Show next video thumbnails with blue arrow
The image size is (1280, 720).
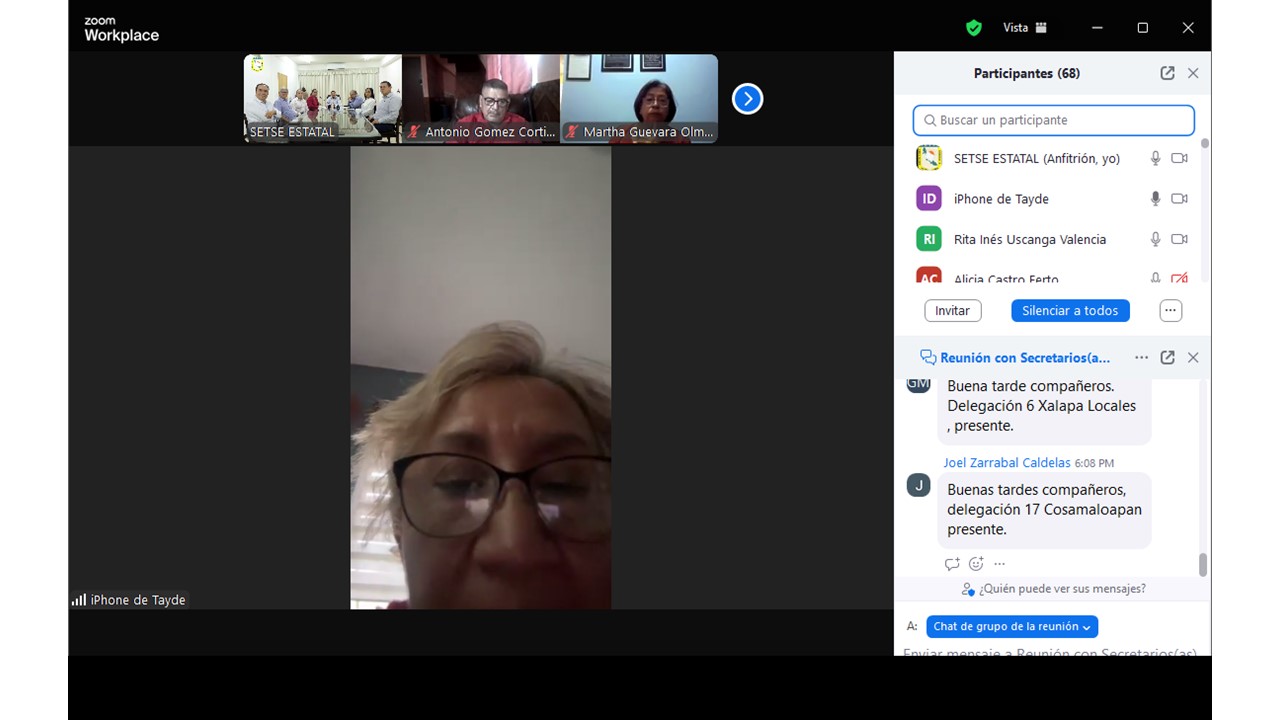(747, 99)
